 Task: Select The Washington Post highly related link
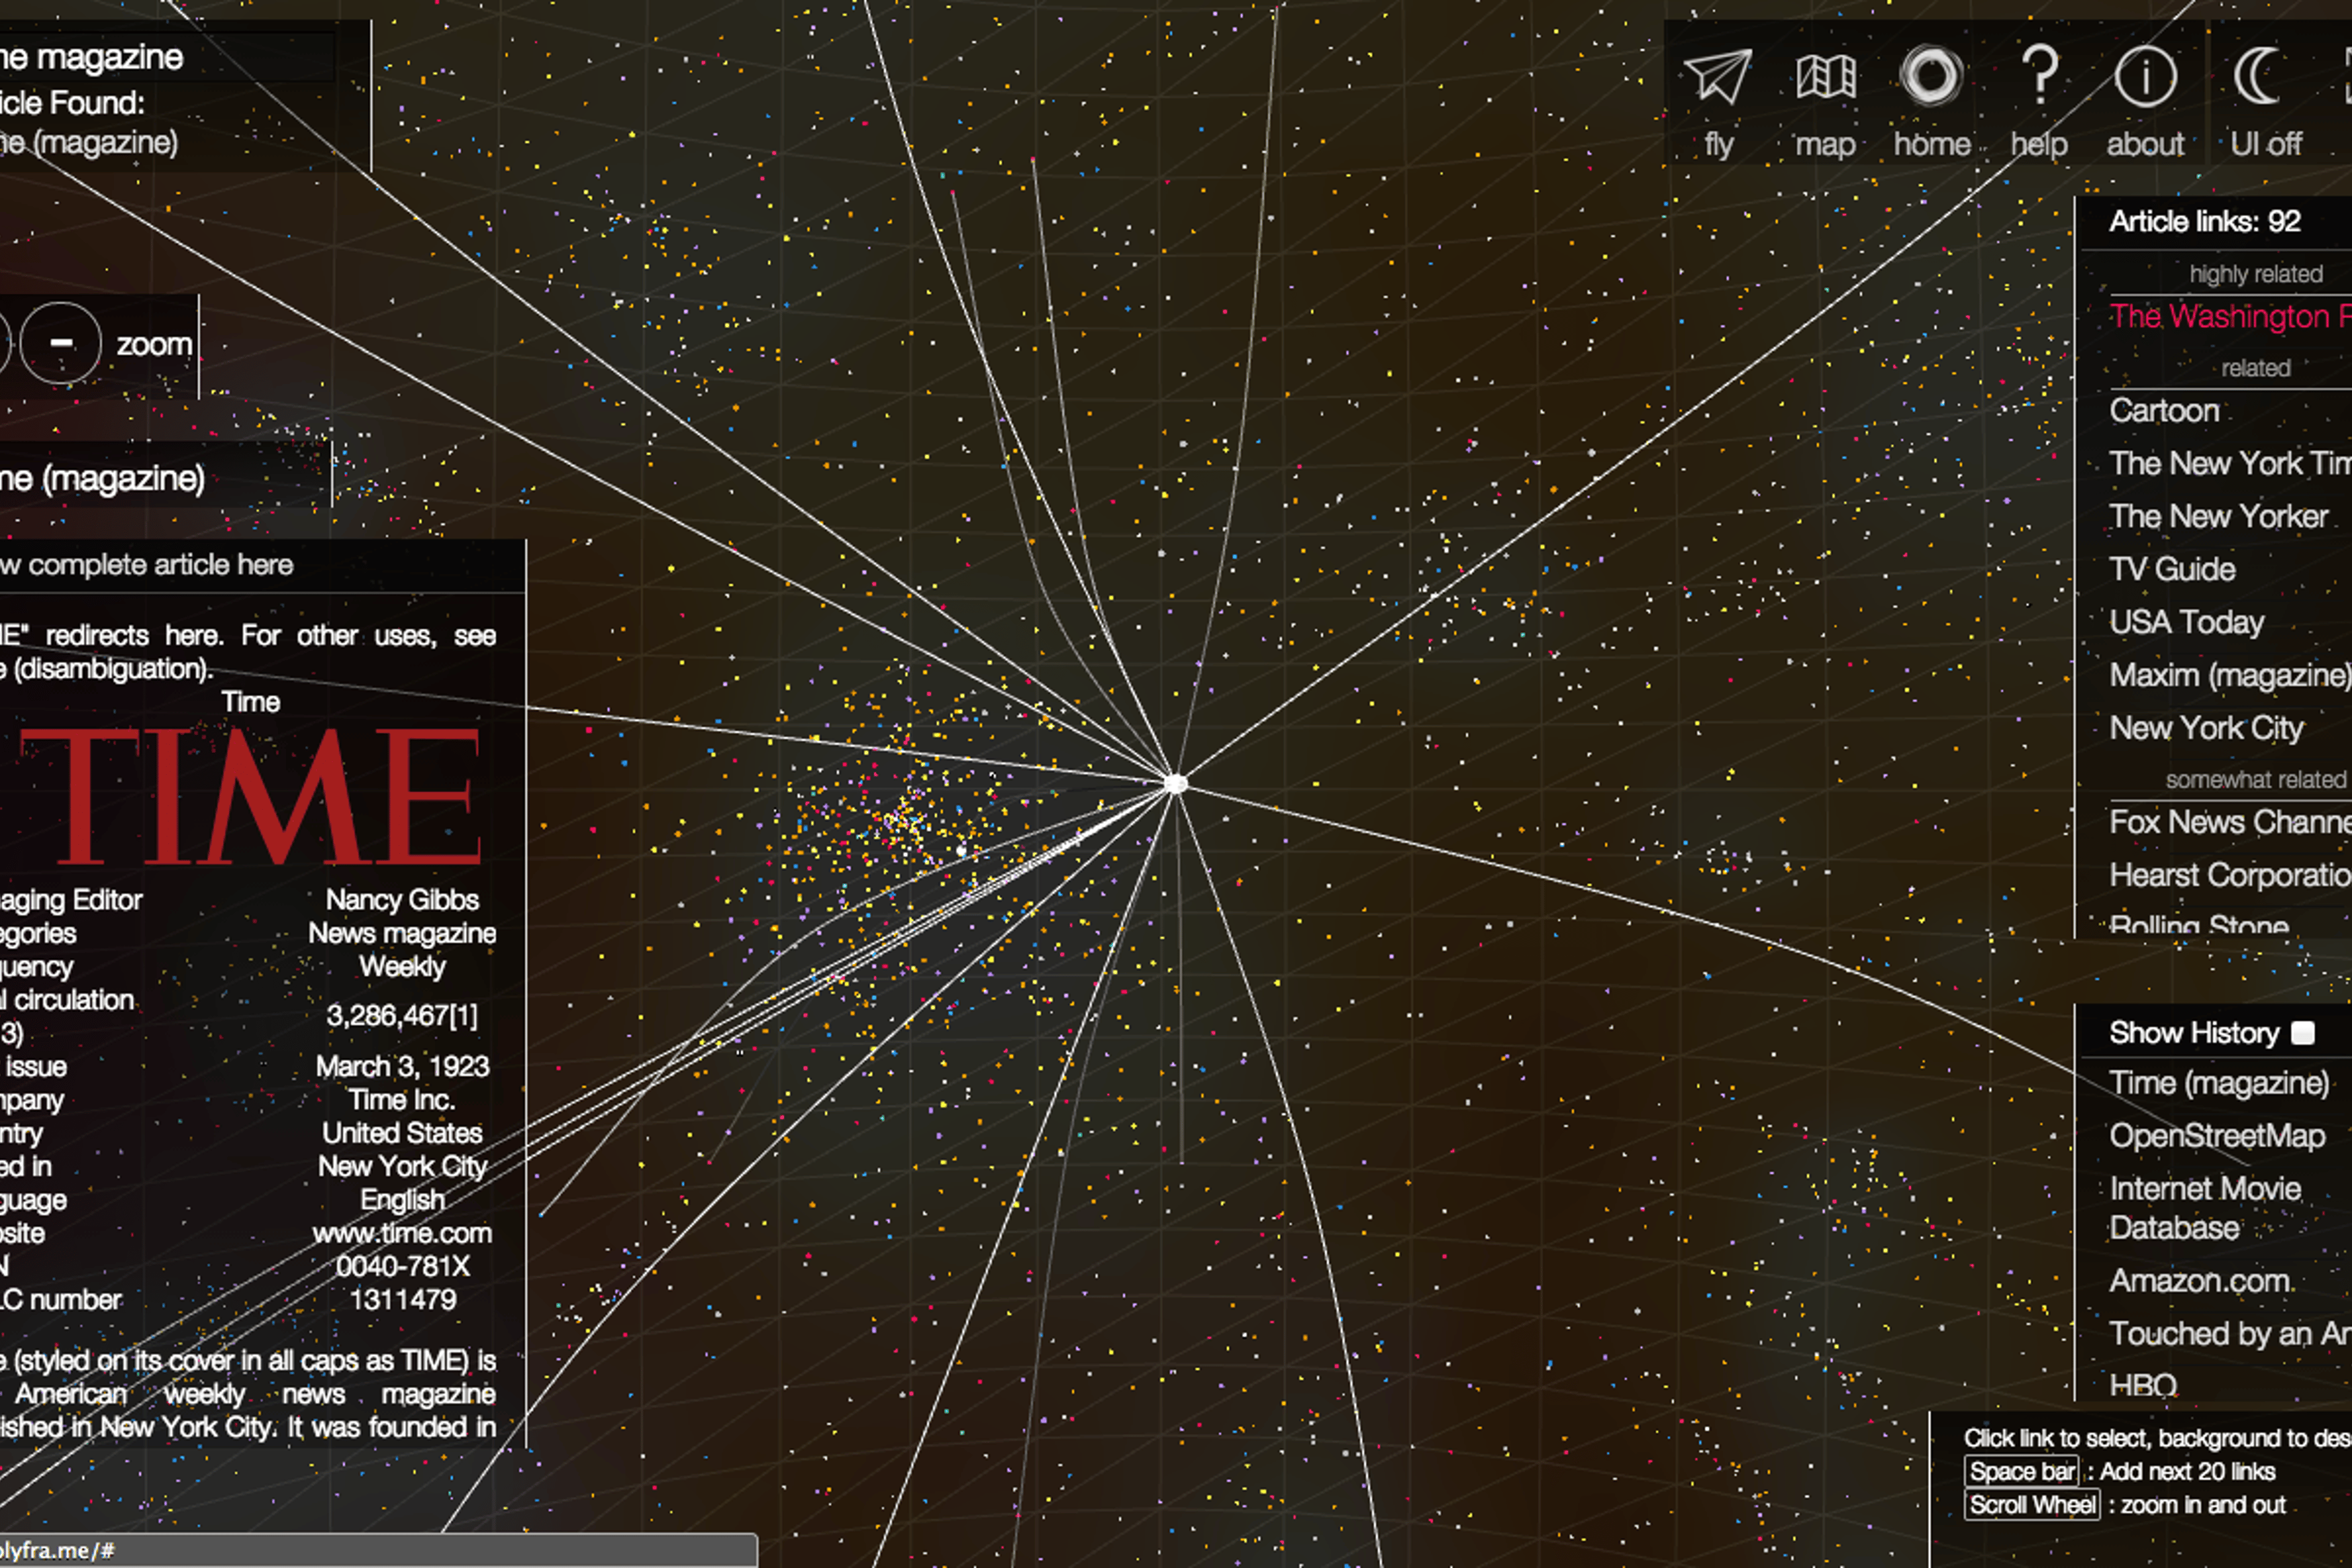pyautogui.click(x=2230, y=316)
